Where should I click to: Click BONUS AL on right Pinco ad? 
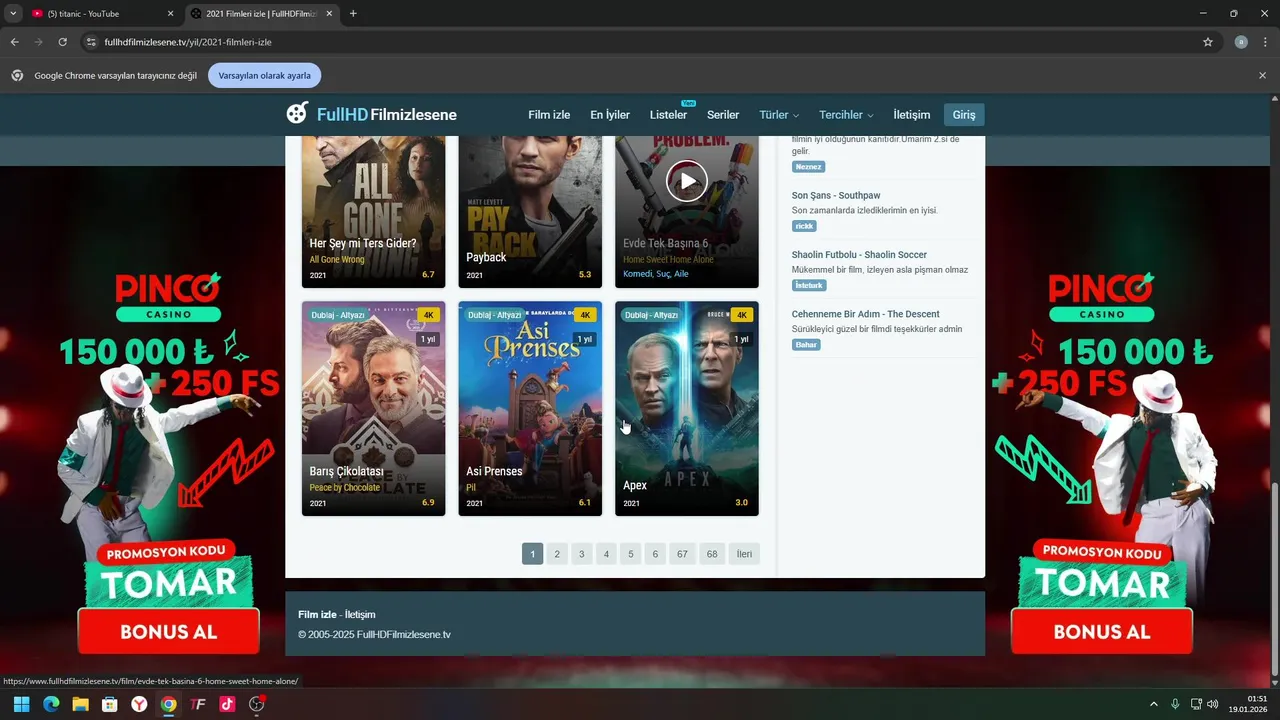click(x=1102, y=632)
